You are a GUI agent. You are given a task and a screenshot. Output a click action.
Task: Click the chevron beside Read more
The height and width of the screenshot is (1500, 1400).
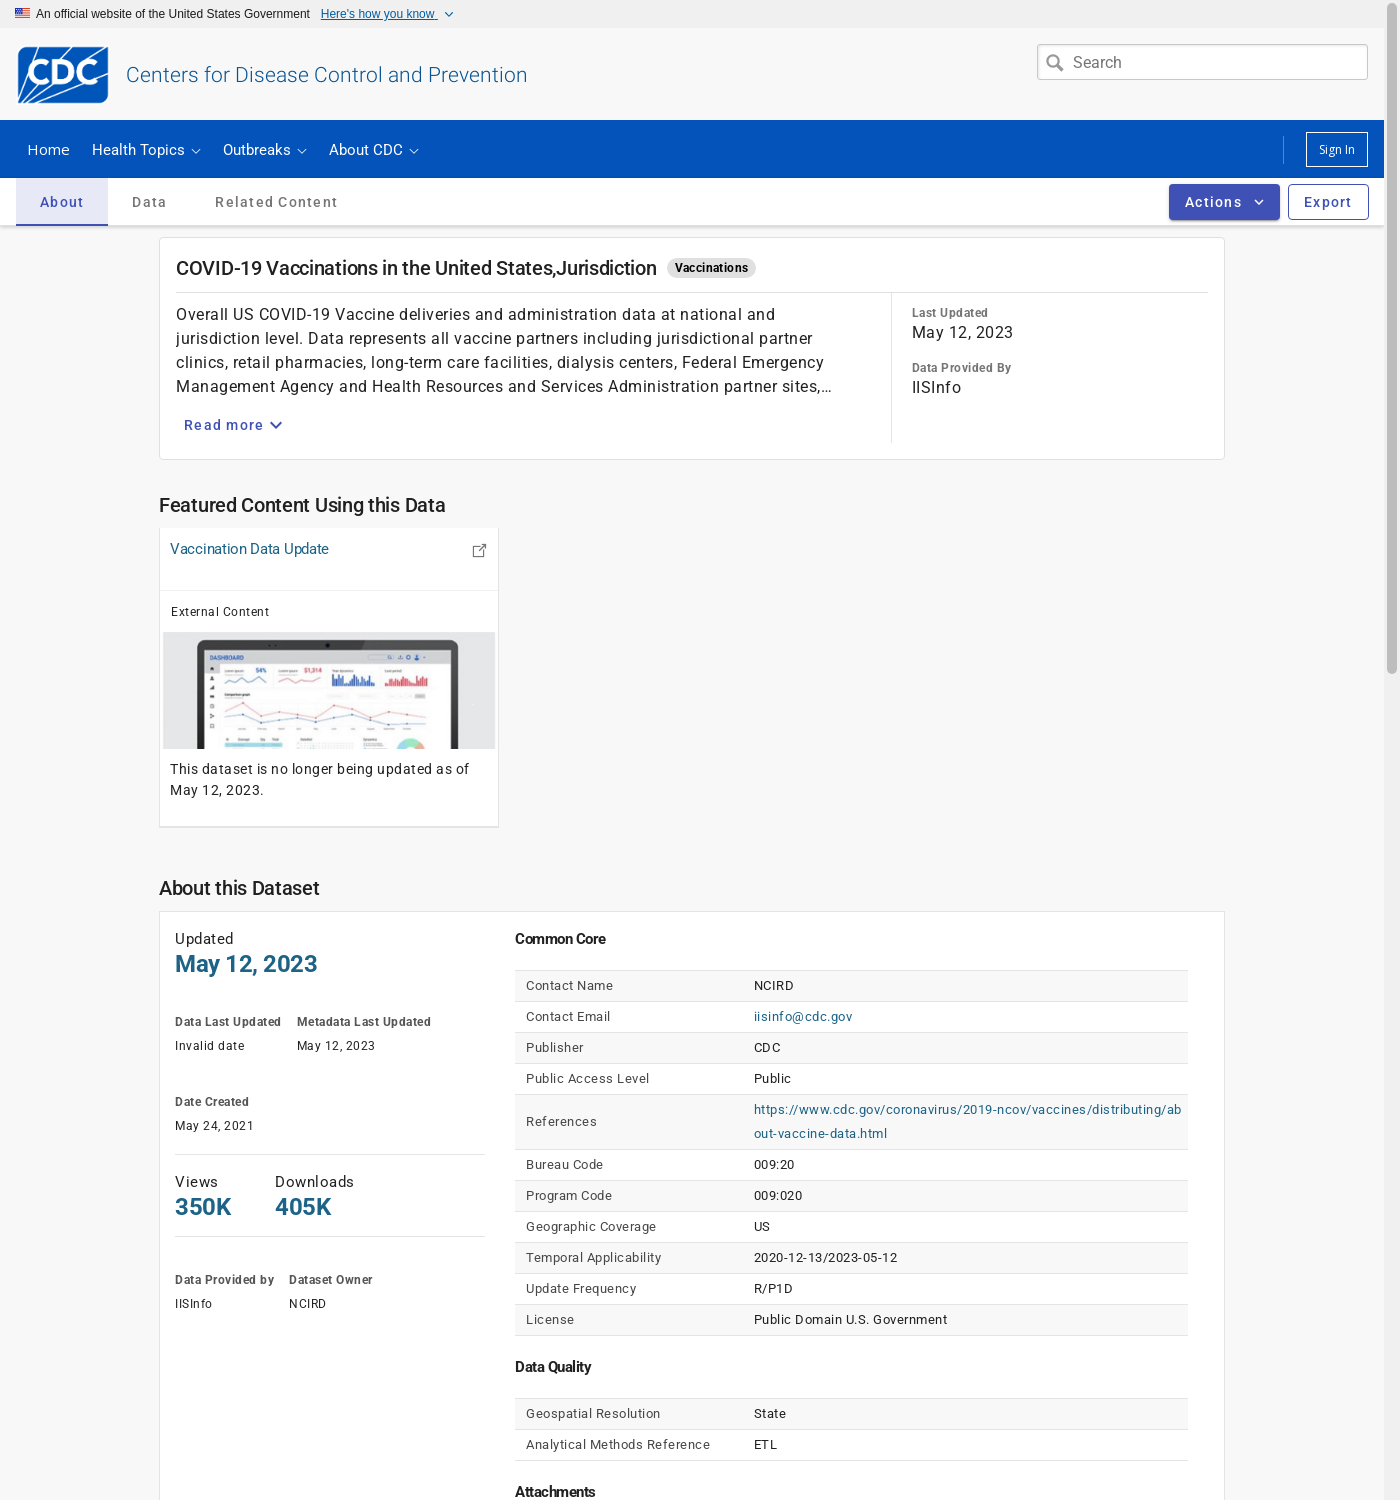coord(277,426)
